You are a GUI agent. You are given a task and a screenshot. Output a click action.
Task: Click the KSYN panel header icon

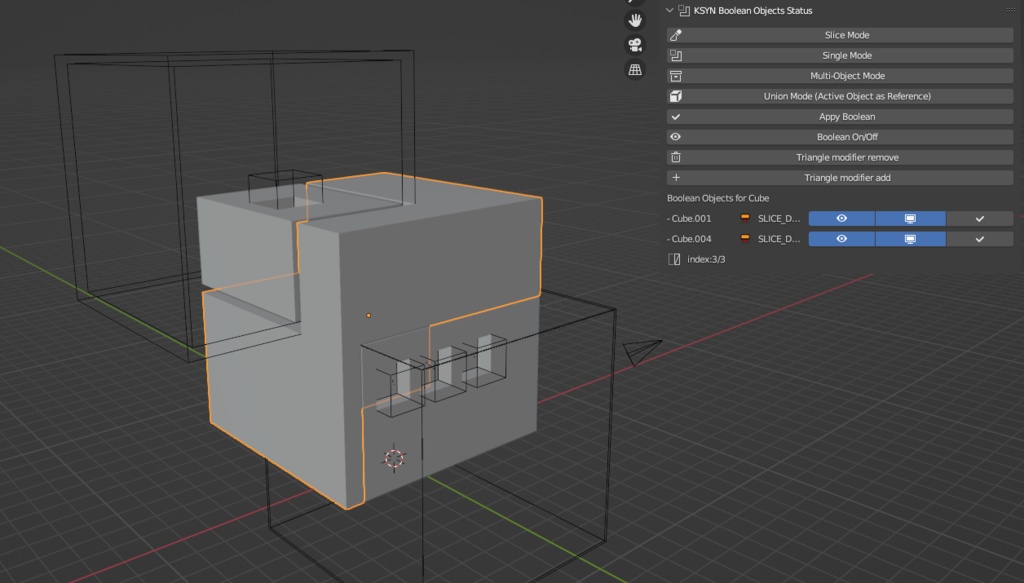(x=684, y=11)
